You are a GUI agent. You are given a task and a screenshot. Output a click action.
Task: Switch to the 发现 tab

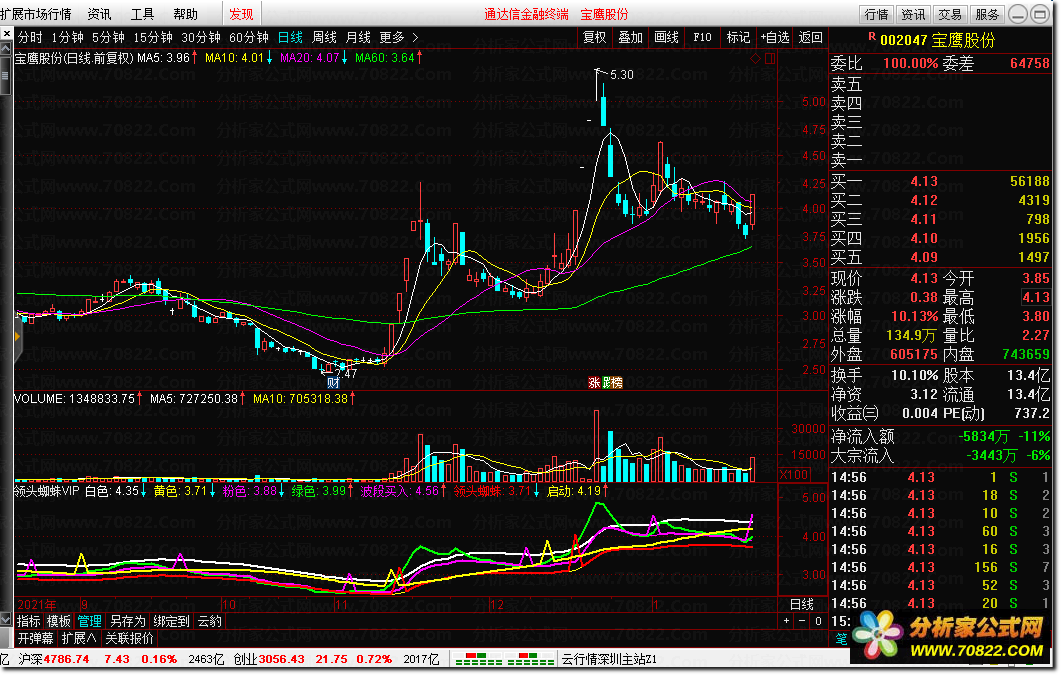(241, 14)
